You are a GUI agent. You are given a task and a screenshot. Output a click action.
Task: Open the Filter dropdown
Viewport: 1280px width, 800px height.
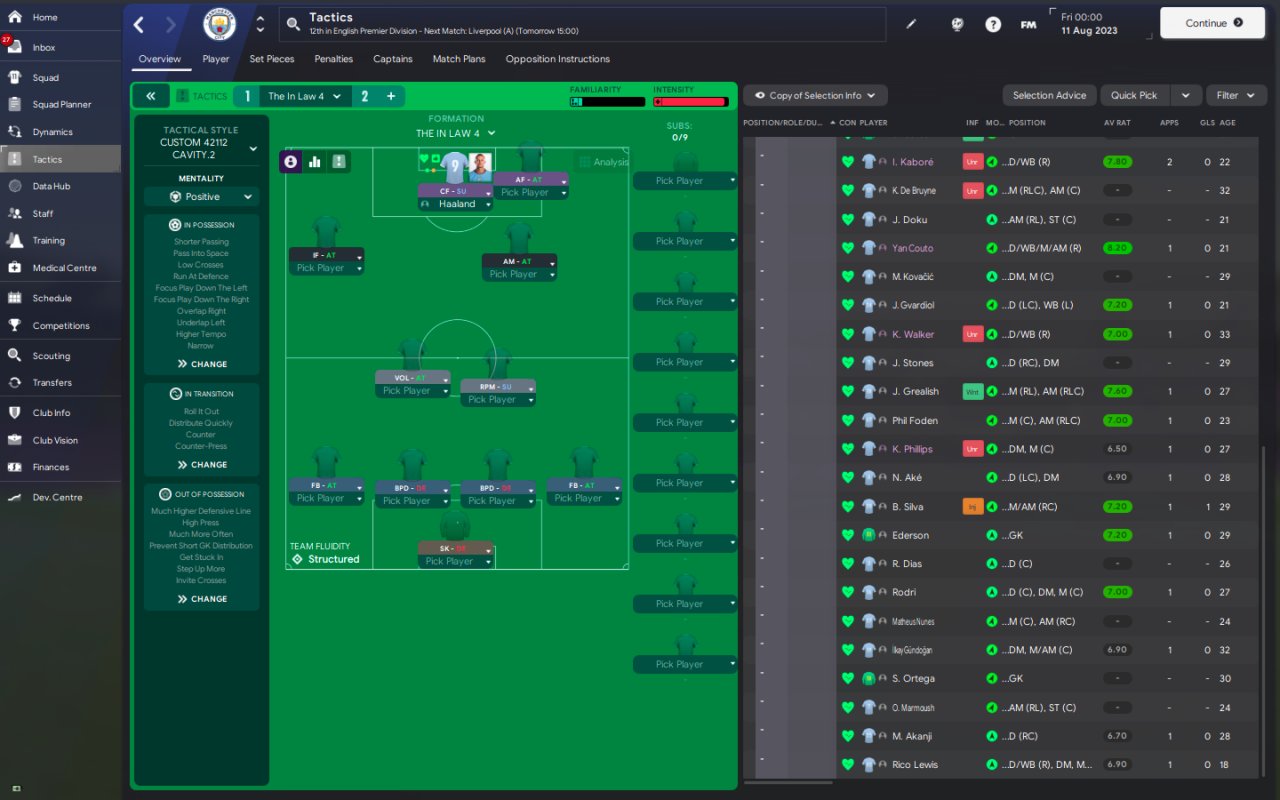coord(1236,95)
